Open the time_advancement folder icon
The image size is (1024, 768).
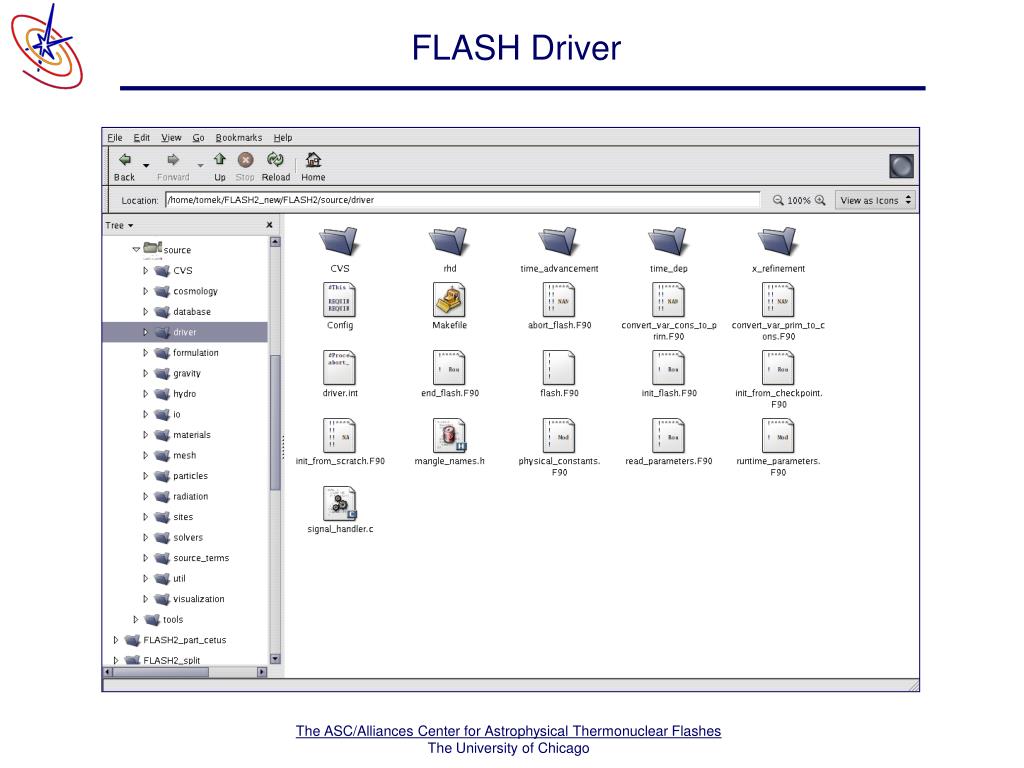558,242
